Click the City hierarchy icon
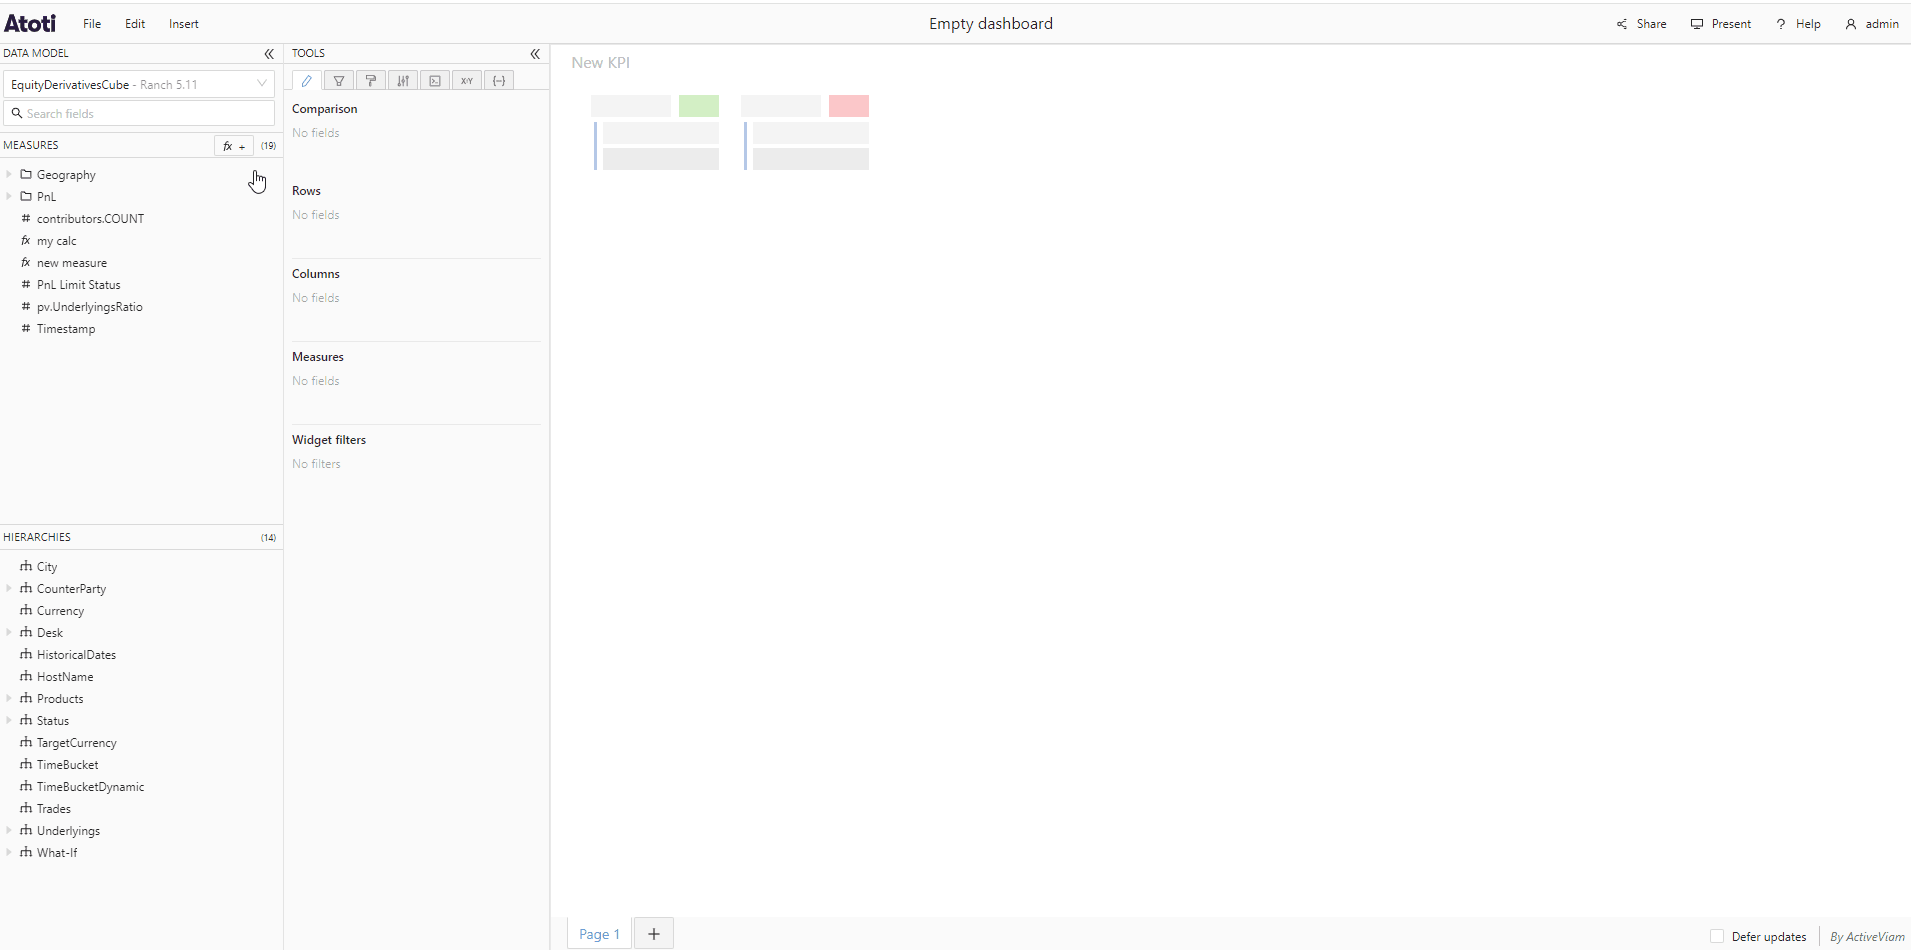The width and height of the screenshot is (1911, 950). click(26, 566)
